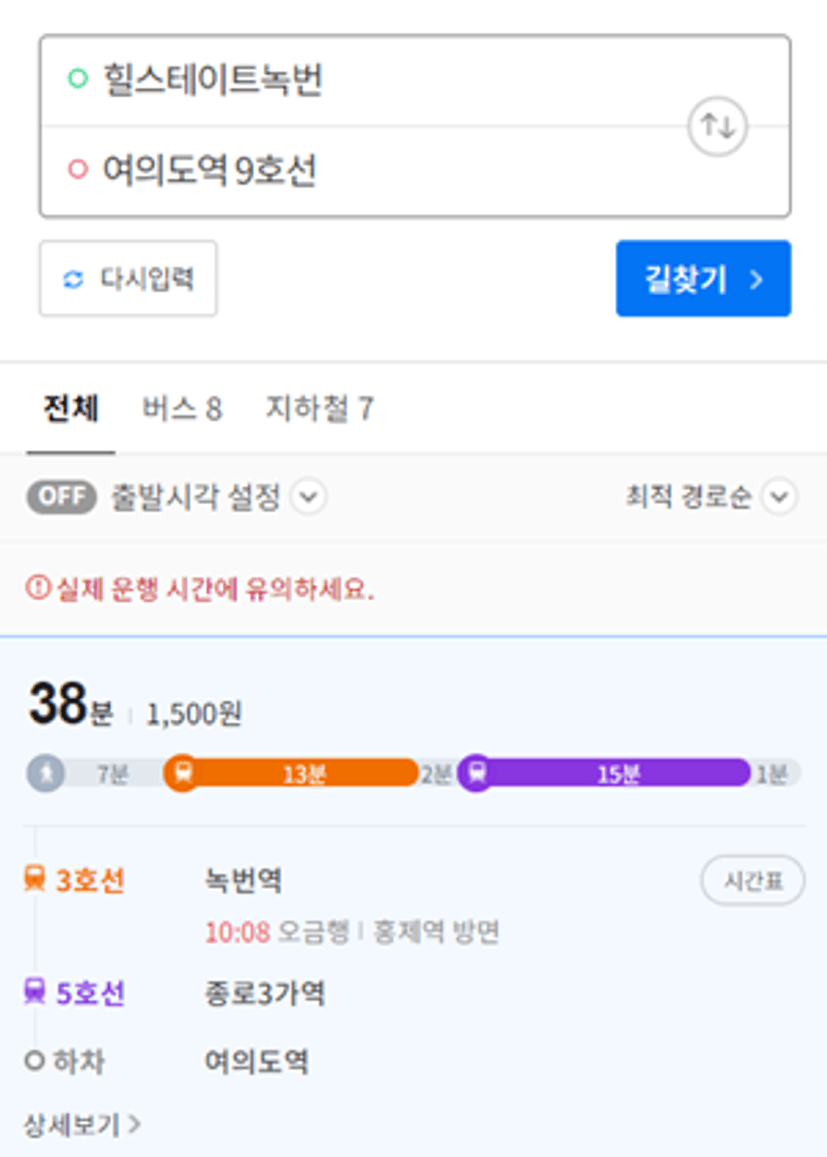Toggle the OFF departure time switch
This screenshot has height=1157, width=827.
62,497
